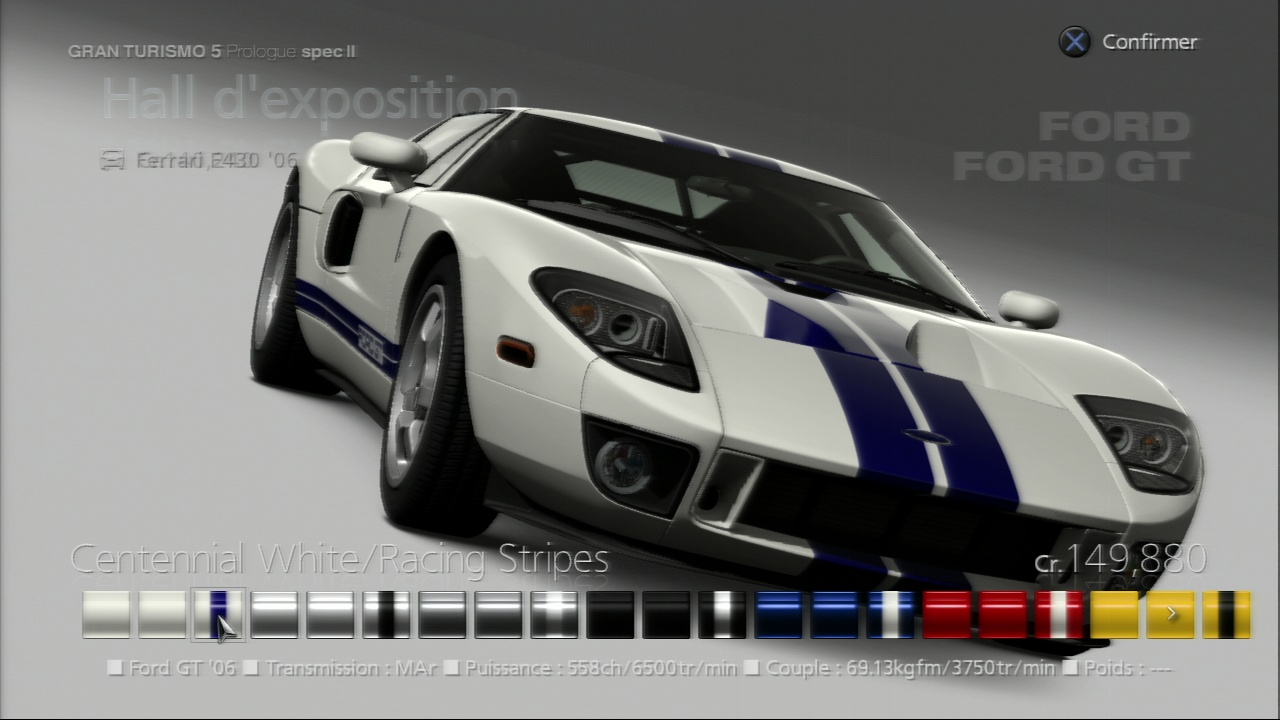1280x720 pixels.
Task: Click the Puissance 558ch specification text
Action: pyautogui.click(x=598, y=668)
